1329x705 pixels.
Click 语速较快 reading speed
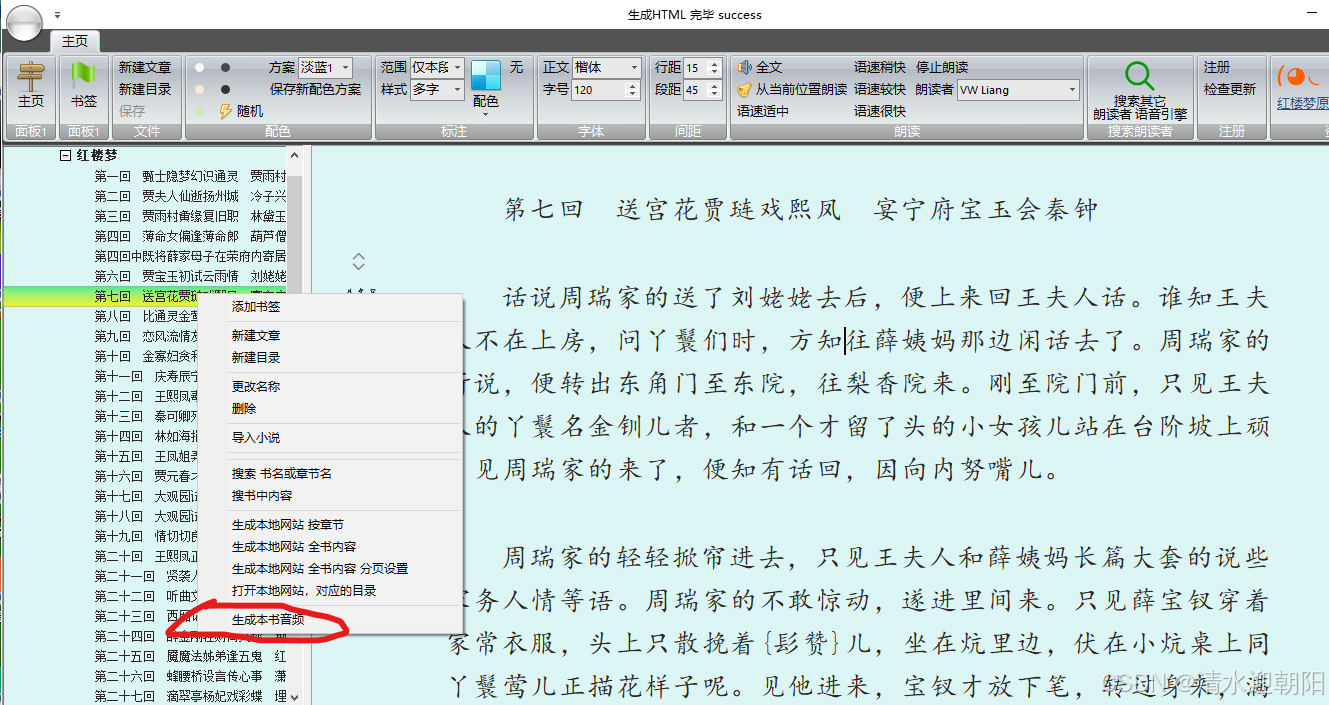pos(880,89)
